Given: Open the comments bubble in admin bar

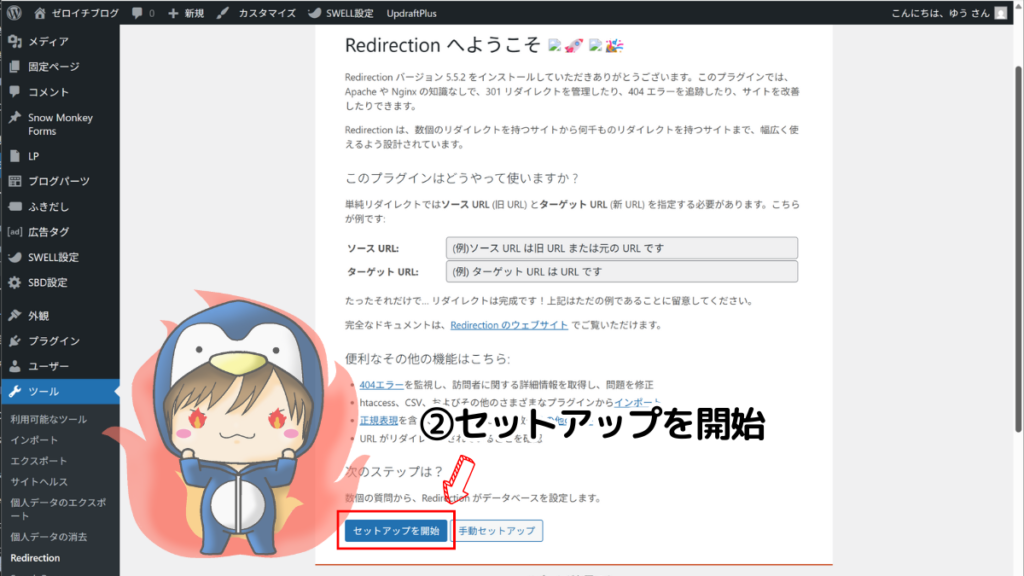Looking at the screenshot, I should click(x=143, y=13).
